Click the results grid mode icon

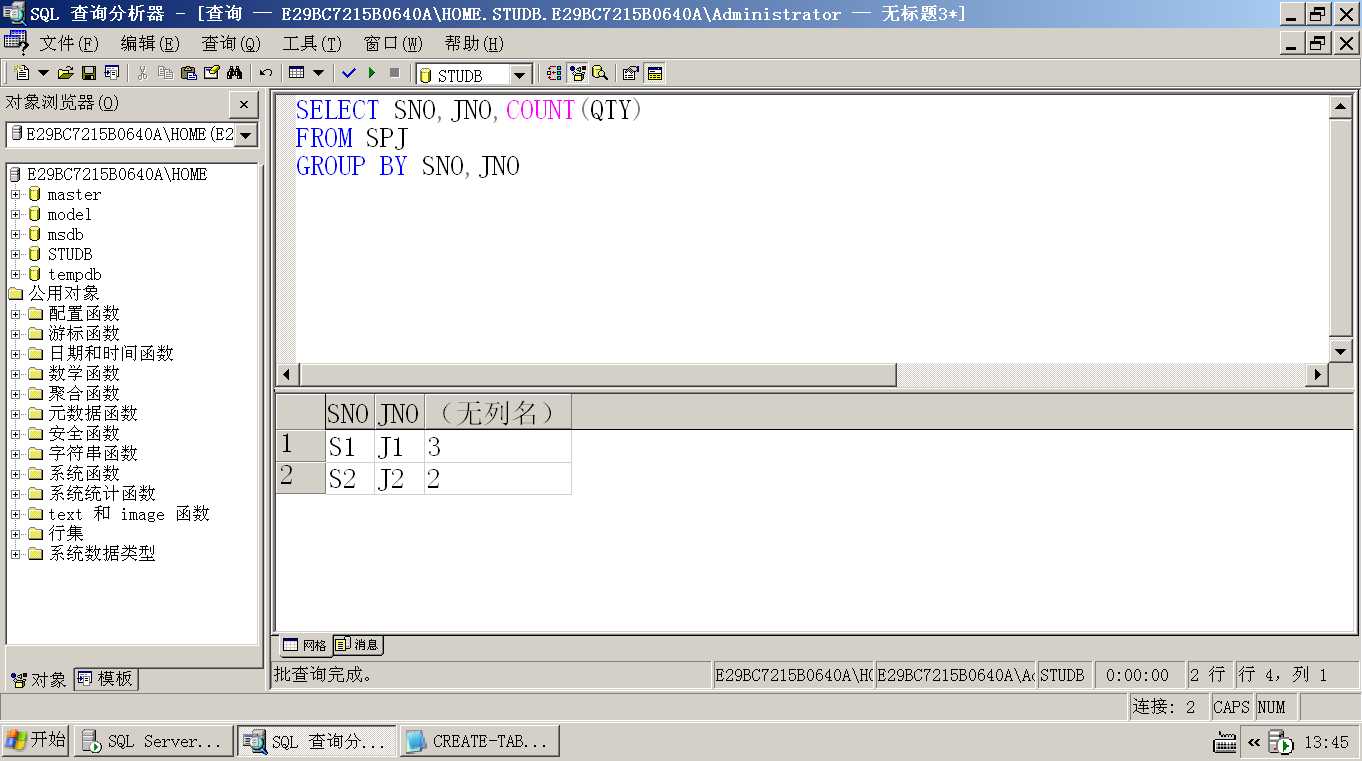click(x=296, y=73)
